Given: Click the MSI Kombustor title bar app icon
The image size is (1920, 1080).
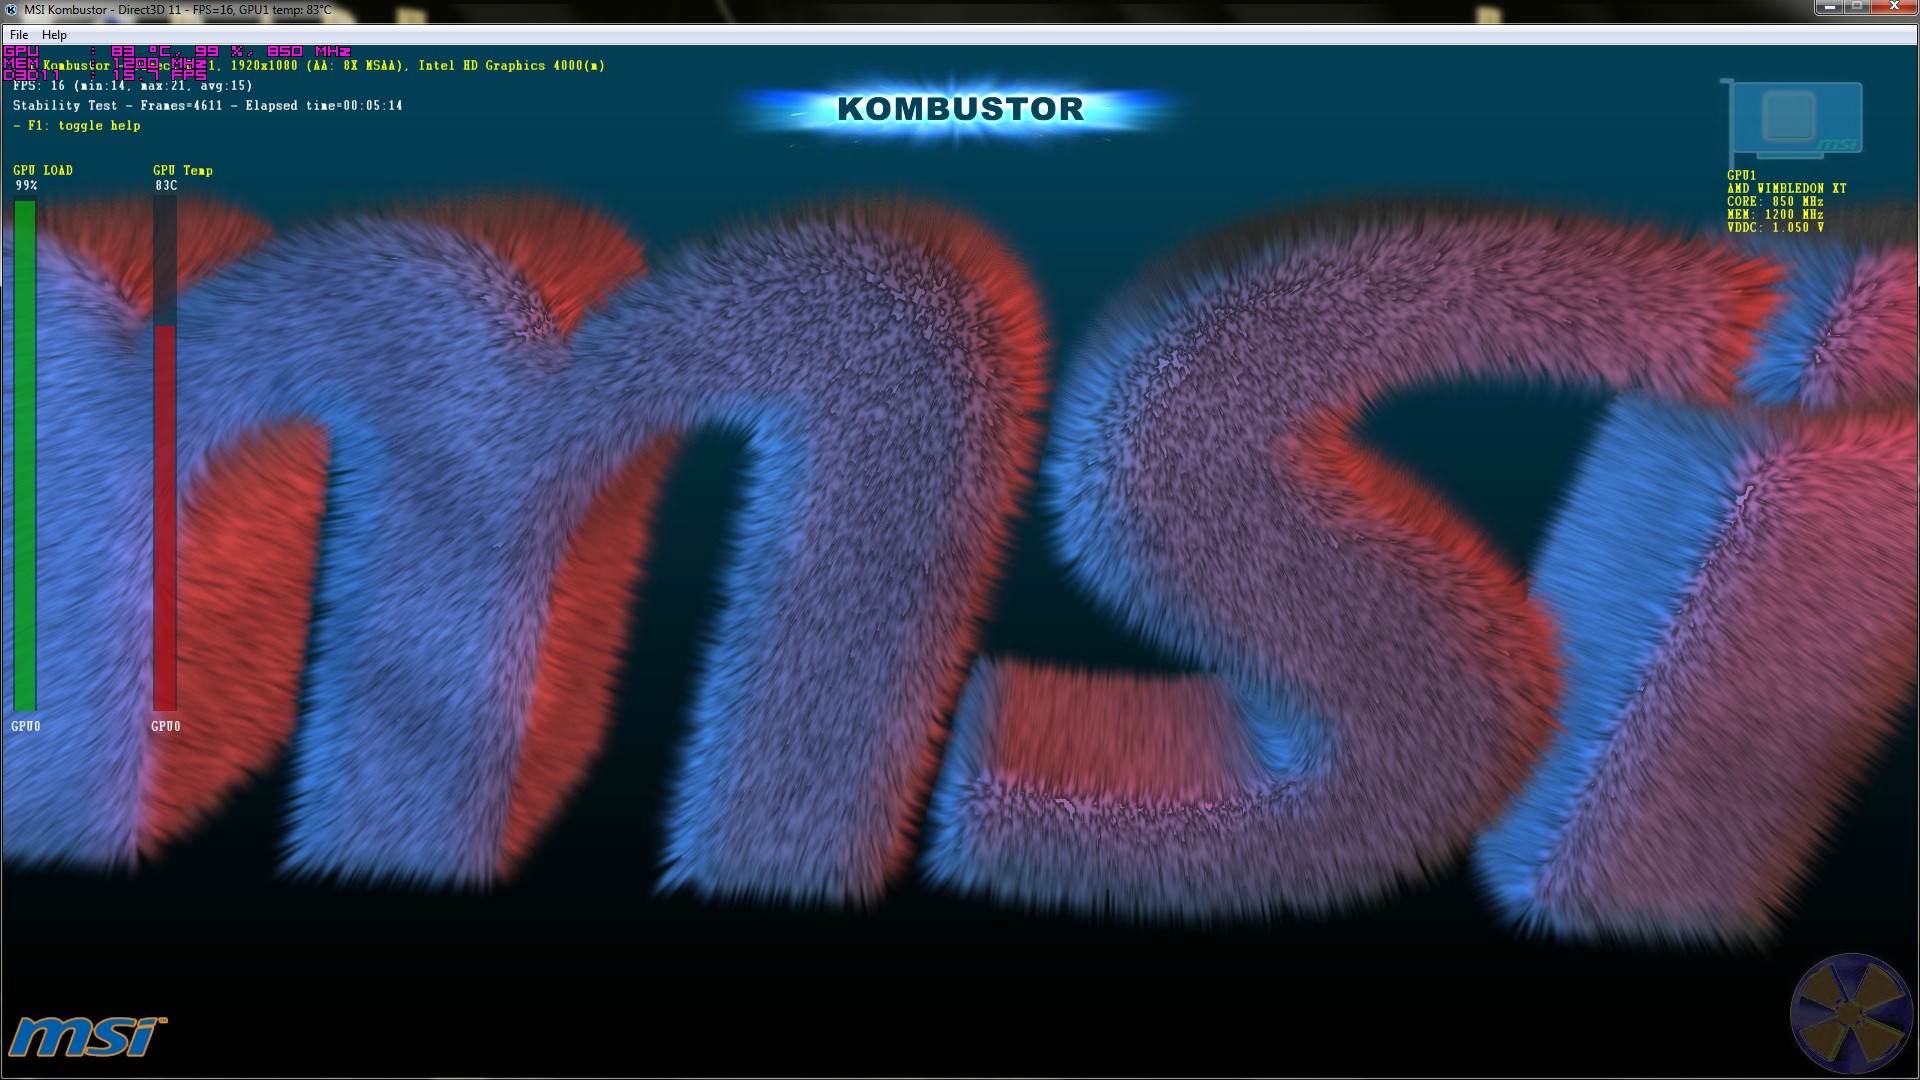Looking at the screenshot, I should coord(11,10).
